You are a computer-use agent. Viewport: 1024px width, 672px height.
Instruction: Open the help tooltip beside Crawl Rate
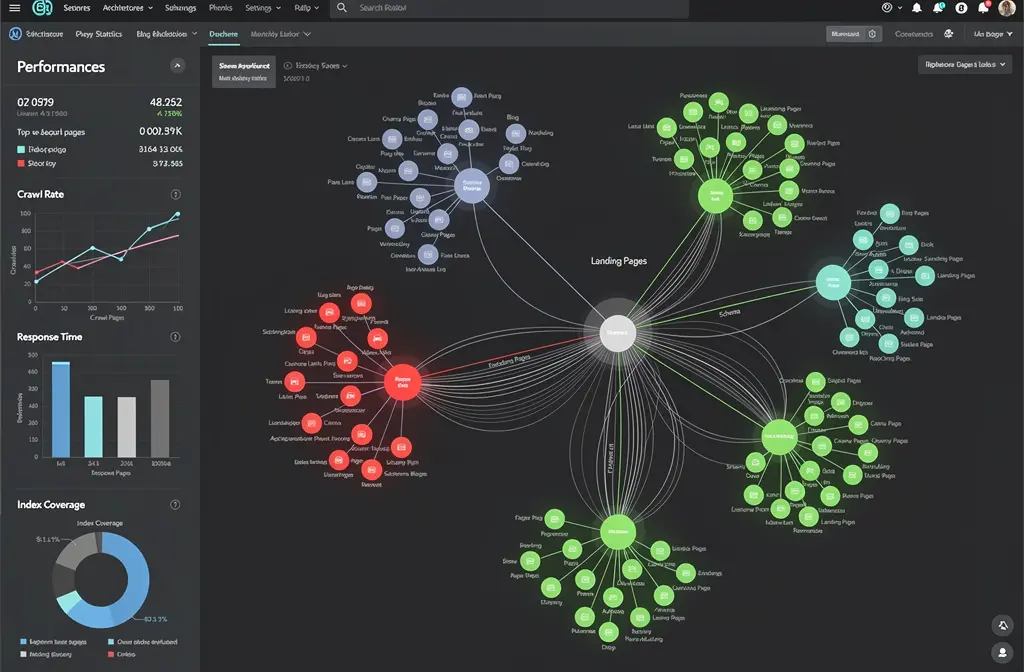tap(177, 194)
